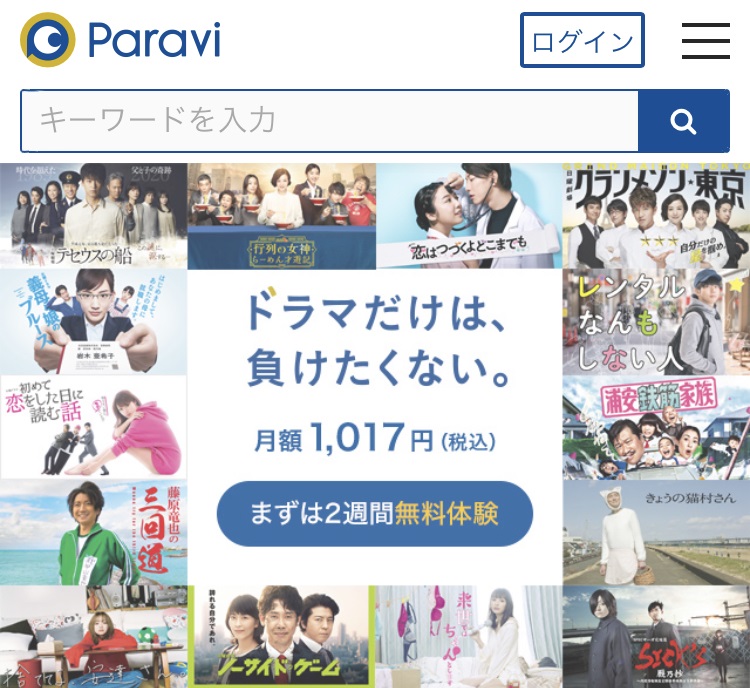
Task: Open the レンタルなんもしない人 thumbnail
Action: [656, 322]
